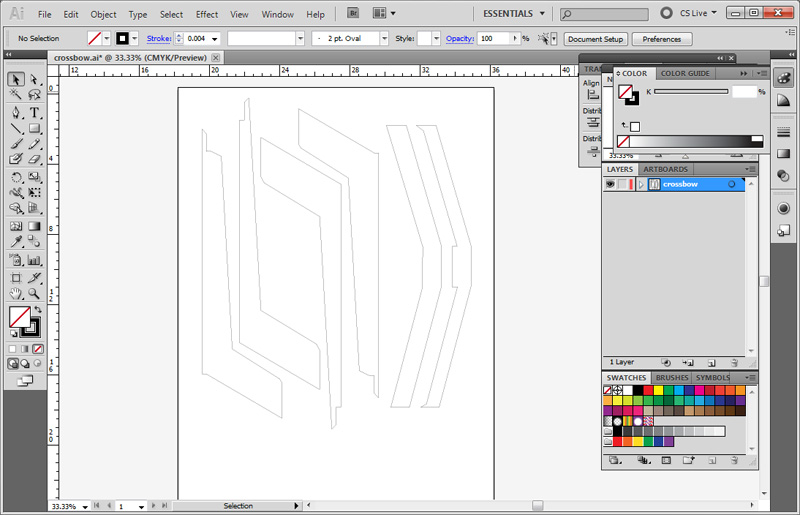Select the Rotate tool
Image resolution: width=800 pixels, height=515 pixels.
[x=16, y=177]
